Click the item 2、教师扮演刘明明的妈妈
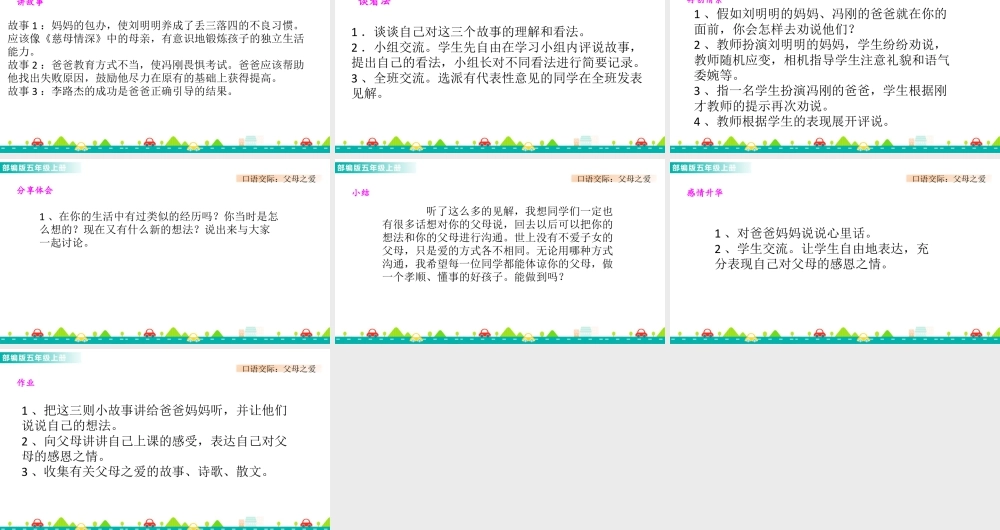Image resolution: width=1000 pixels, height=530 pixels. (x=821, y=60)
